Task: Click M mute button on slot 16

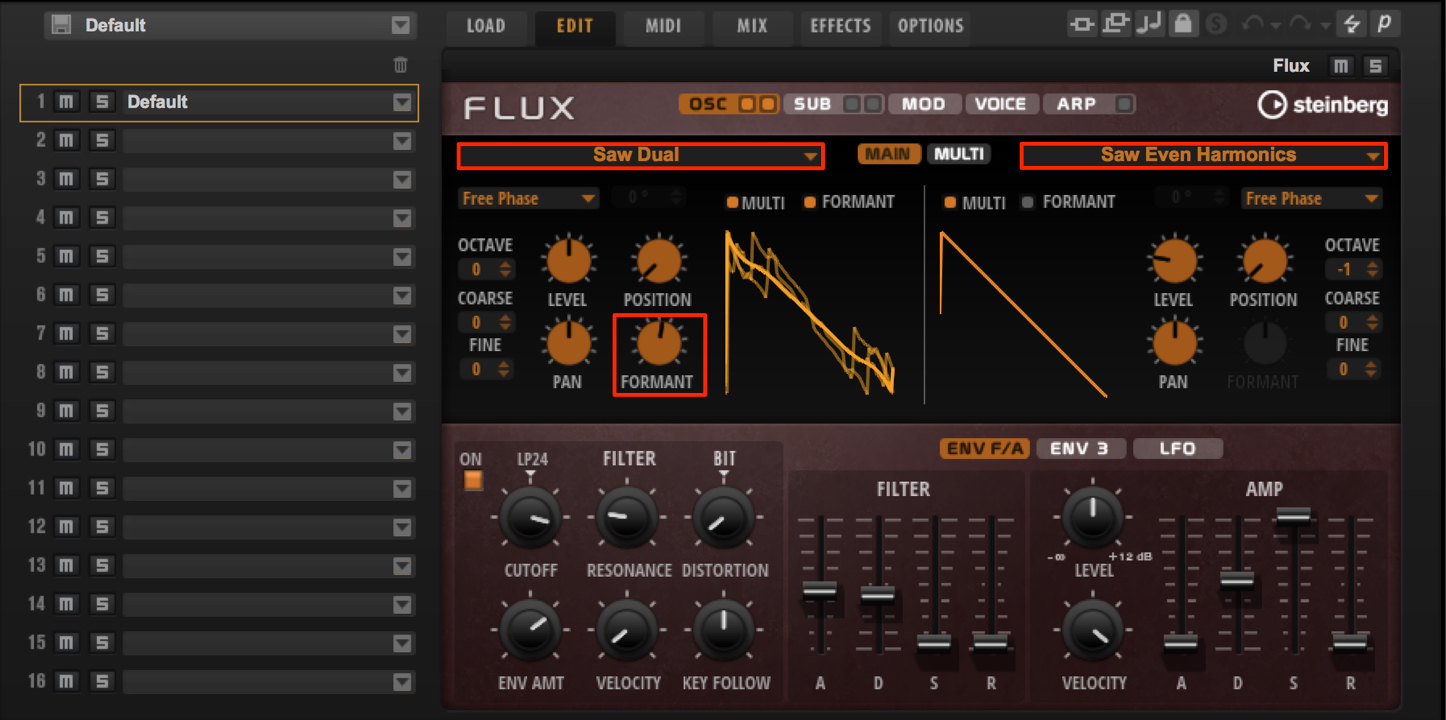Action: point(66,681)
